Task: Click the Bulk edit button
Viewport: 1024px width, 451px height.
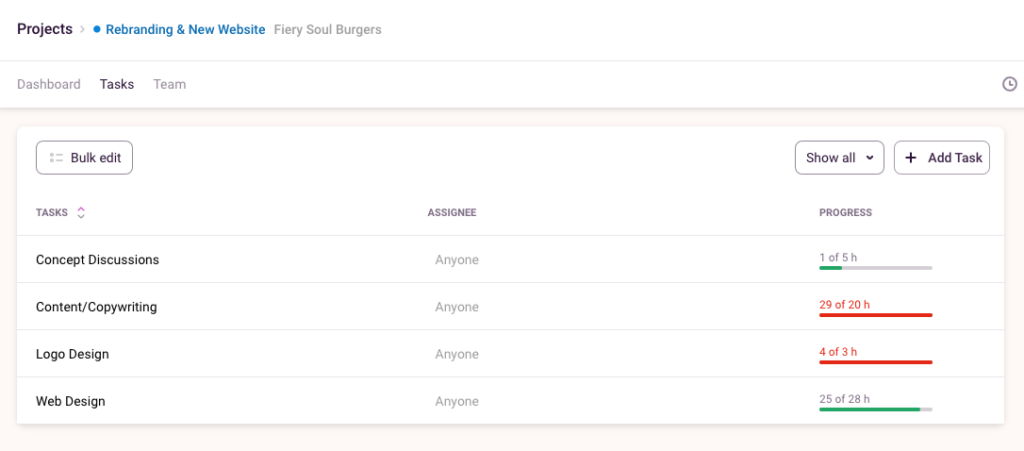Action: (x=84, y=158)
